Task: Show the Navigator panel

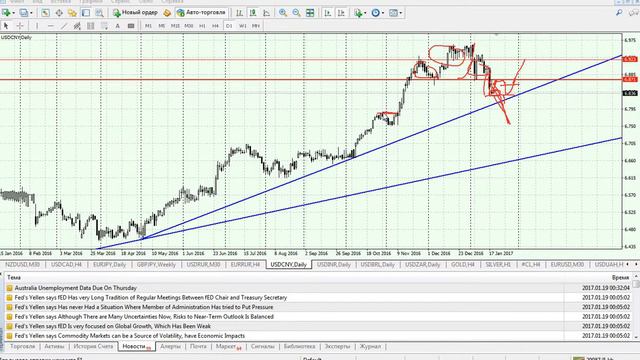Action: (x=72, y=13)
